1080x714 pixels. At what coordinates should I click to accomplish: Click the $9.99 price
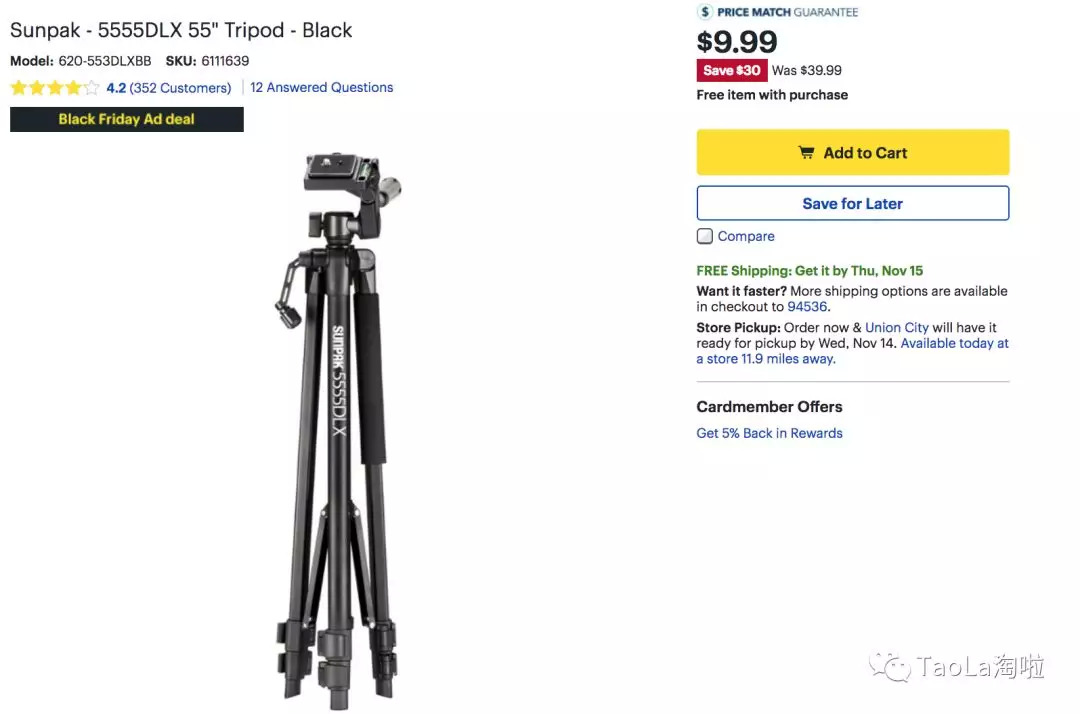click(737, 41)
